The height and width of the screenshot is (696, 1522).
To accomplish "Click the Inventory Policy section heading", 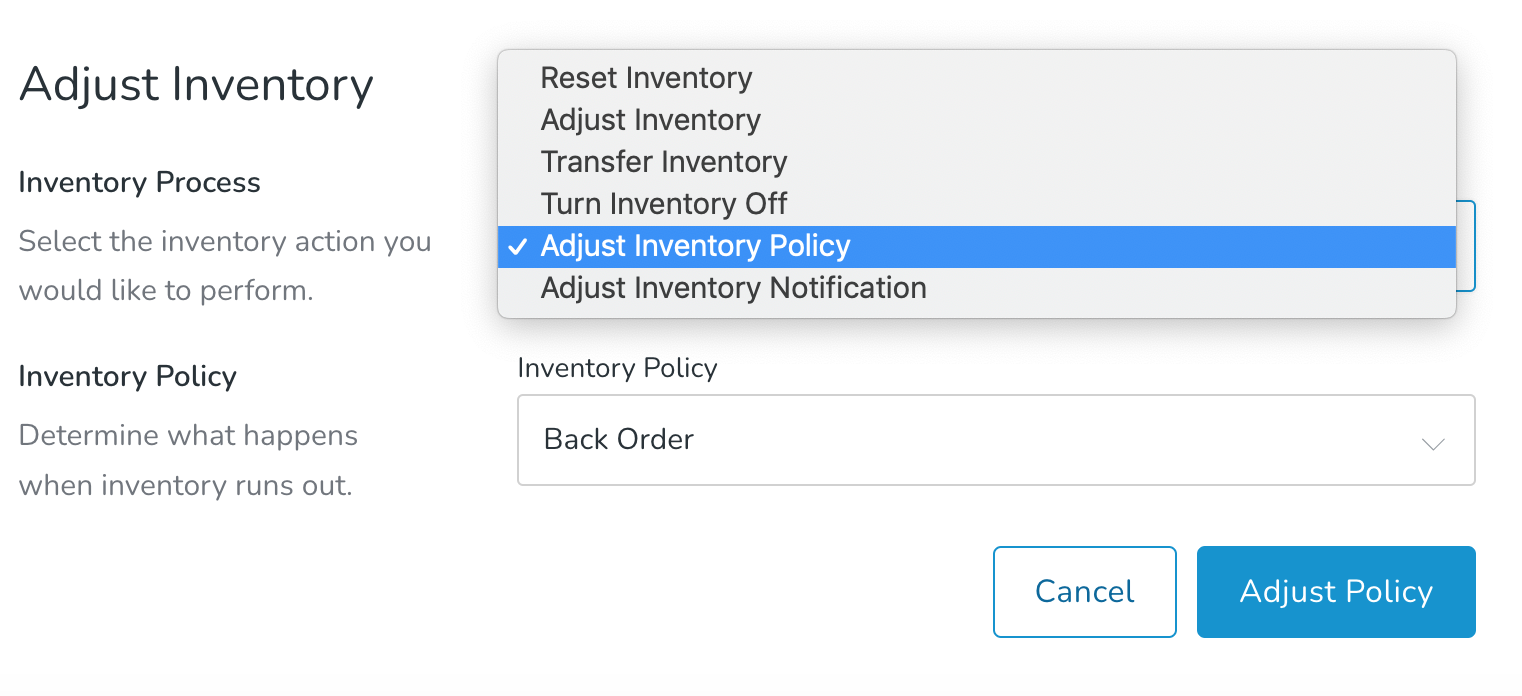I will pos(127,376).
